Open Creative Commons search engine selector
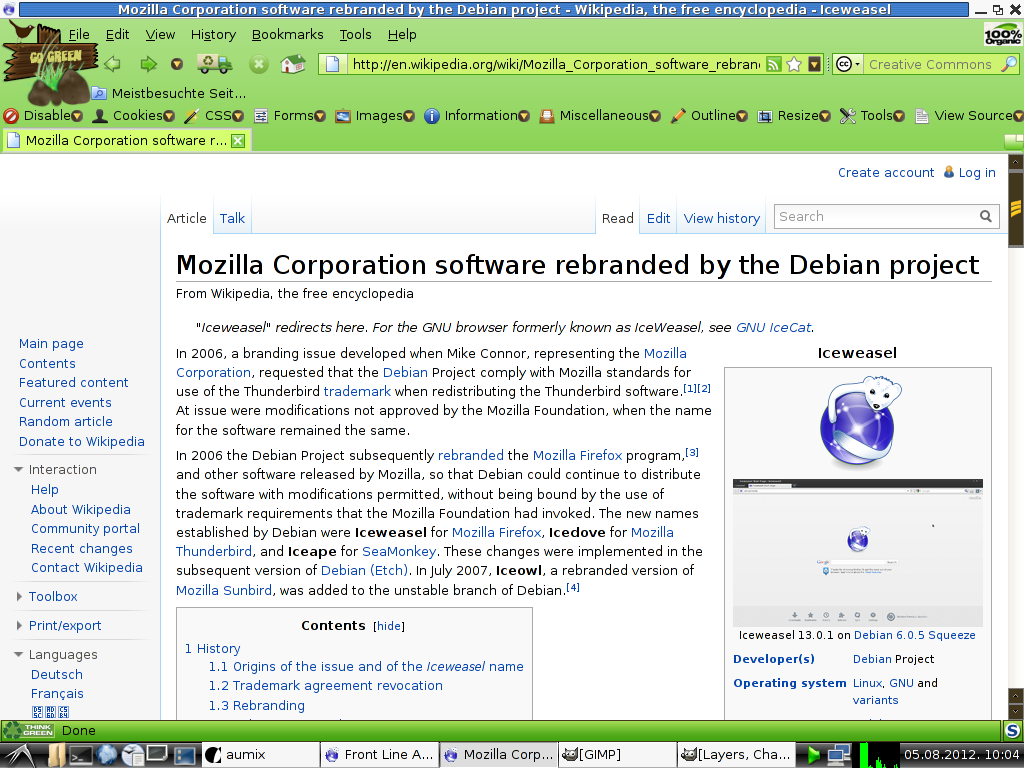The image size is (1024, 768). (848, 64)
